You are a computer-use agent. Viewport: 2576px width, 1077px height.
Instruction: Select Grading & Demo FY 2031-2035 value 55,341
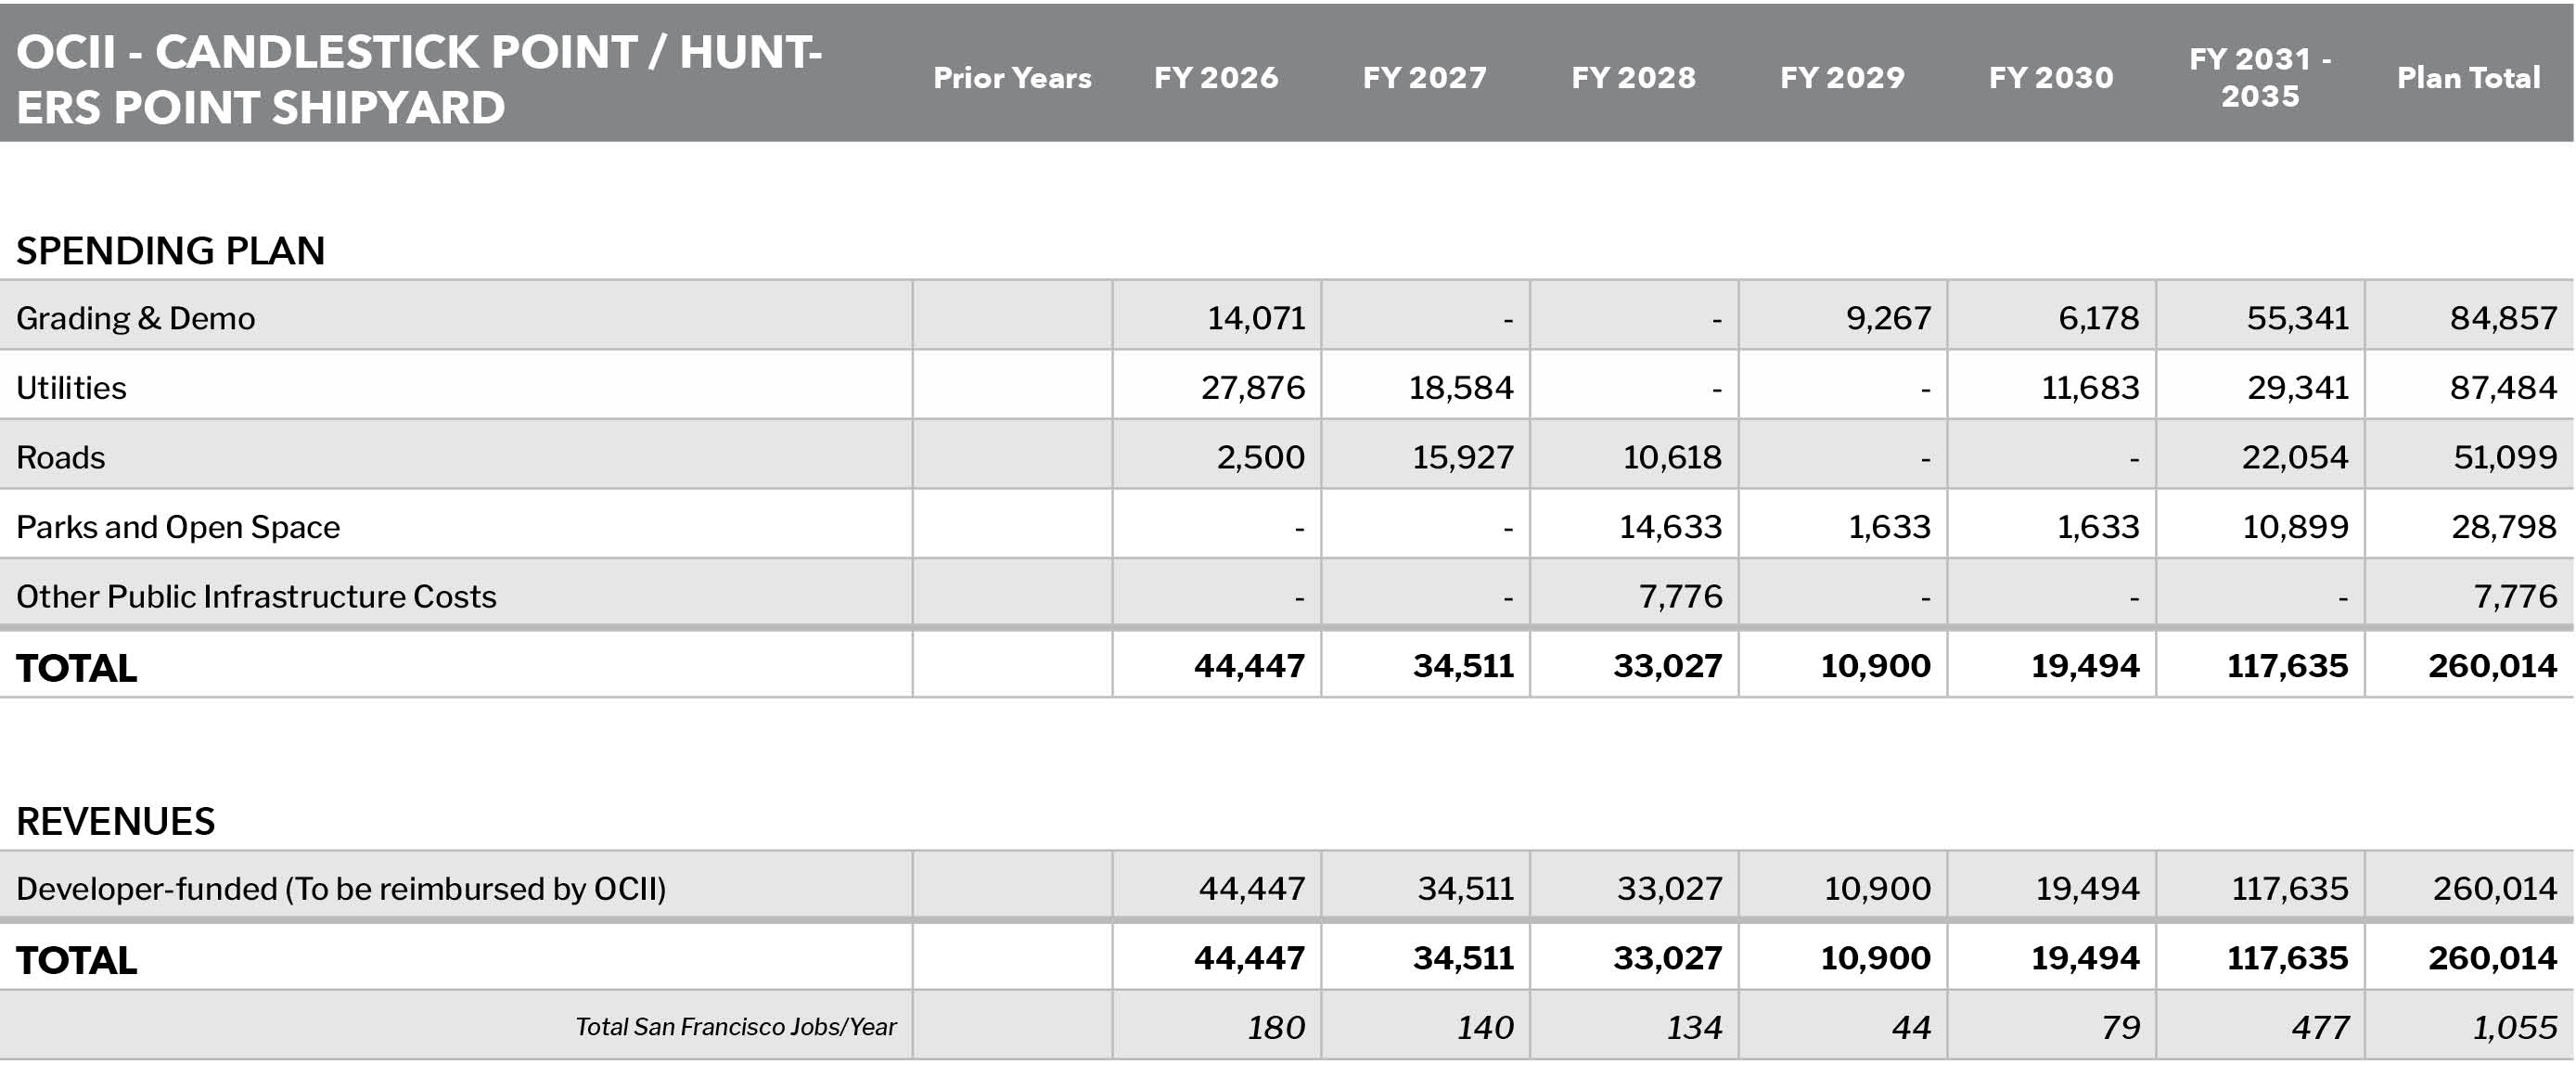click(2298, 318)
